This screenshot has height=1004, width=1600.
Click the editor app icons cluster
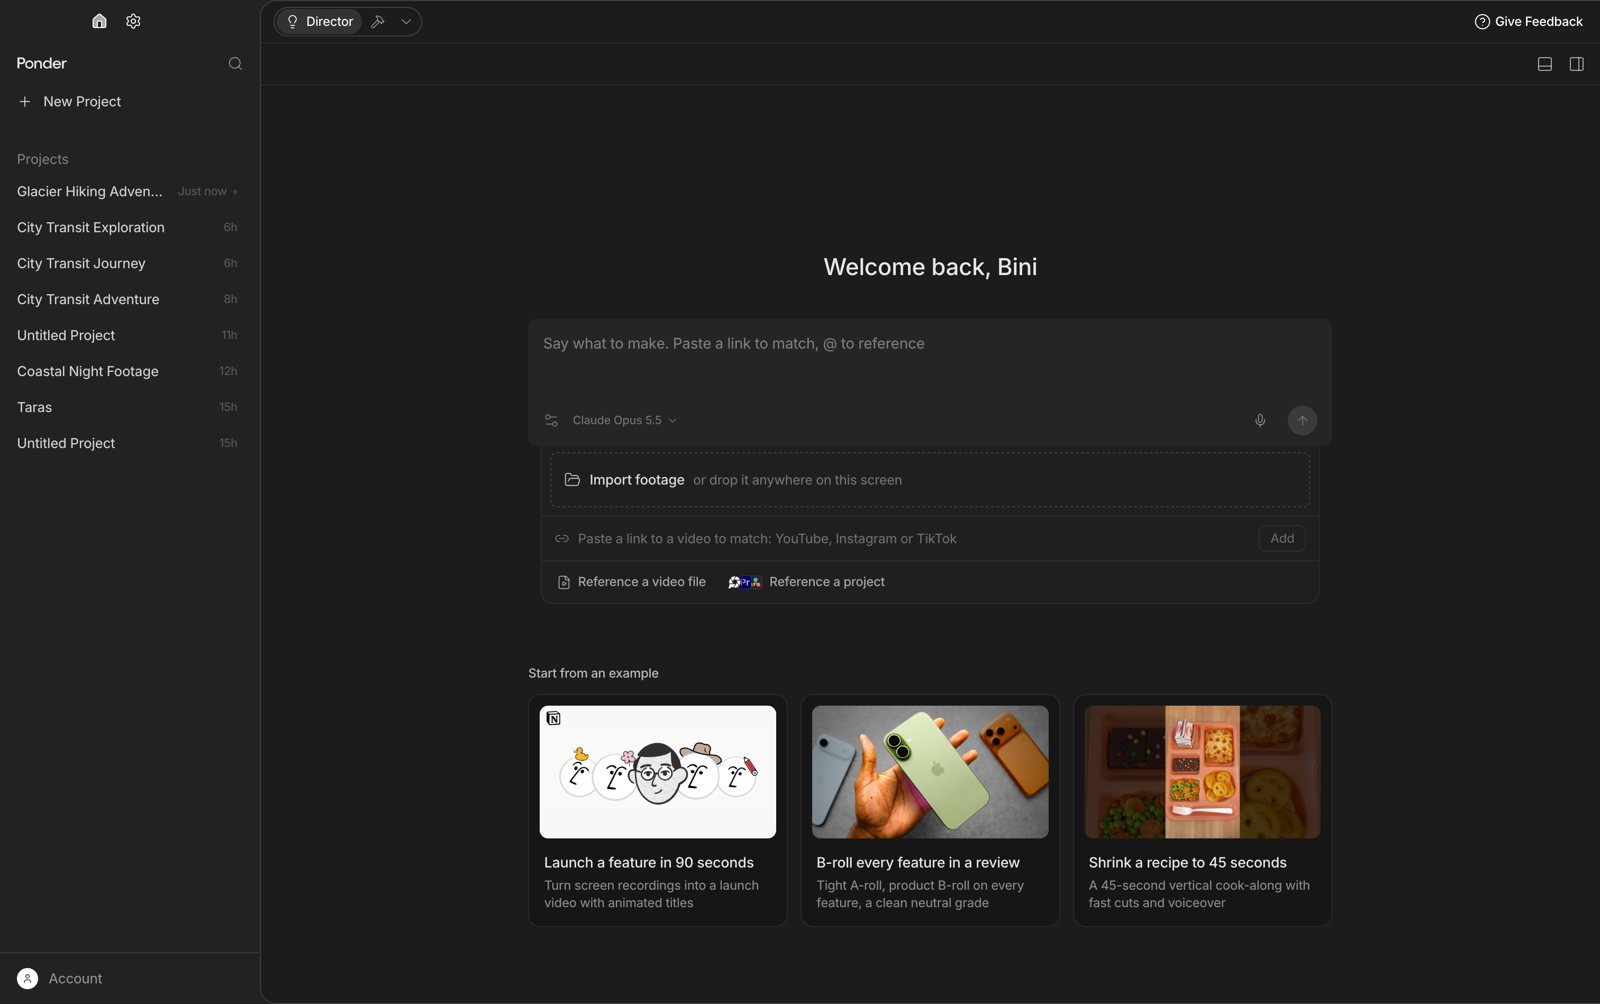[x=745, y=582]
